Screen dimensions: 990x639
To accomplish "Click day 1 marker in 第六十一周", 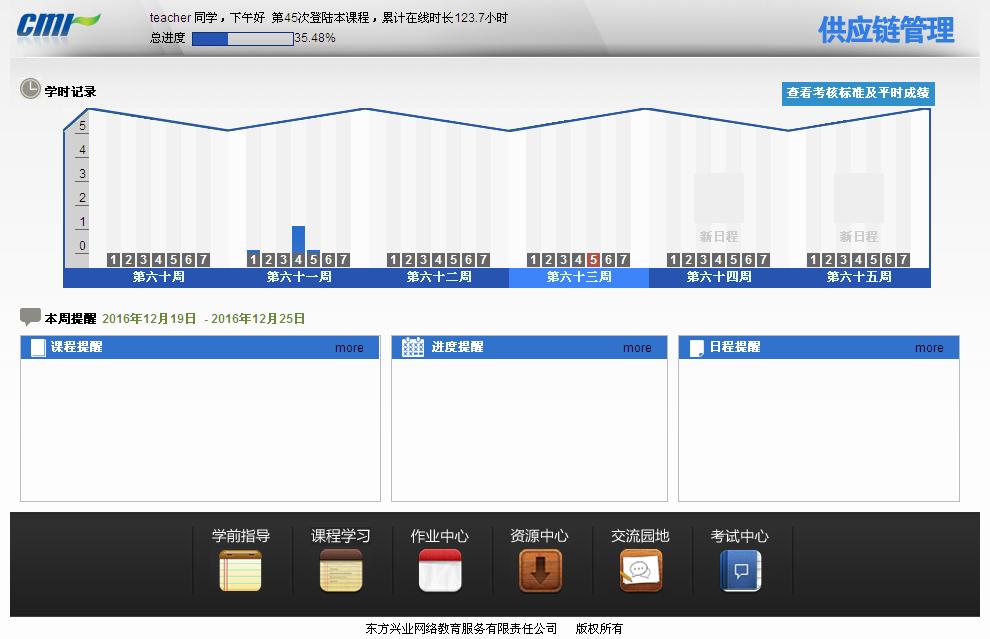I will click(253, 260).
